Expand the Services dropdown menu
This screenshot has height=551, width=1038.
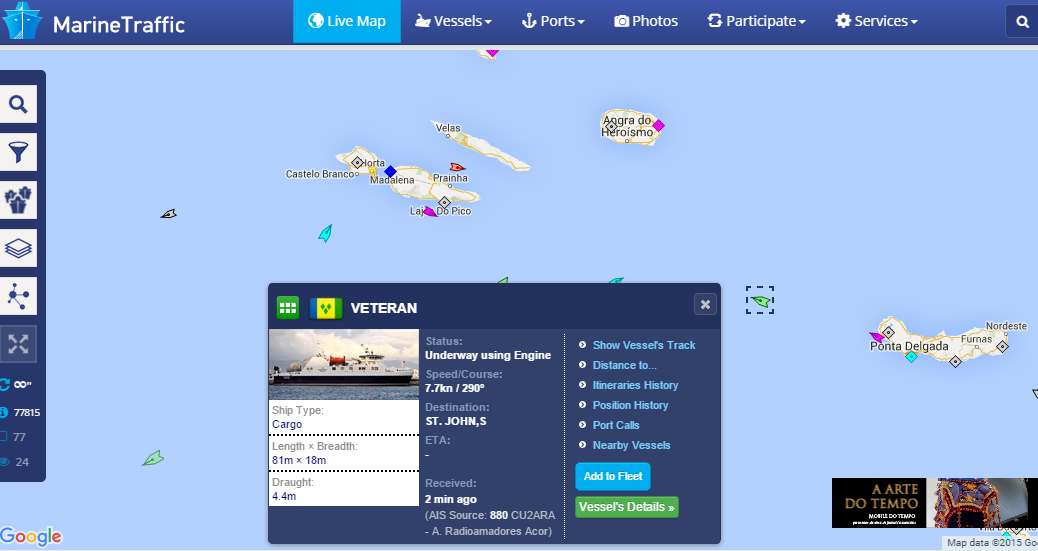point(876,21)
